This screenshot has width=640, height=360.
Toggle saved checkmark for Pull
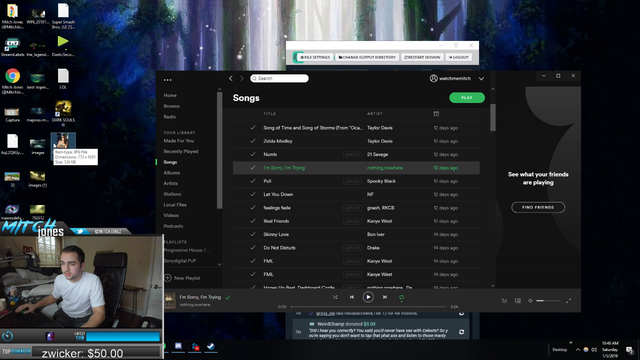253,181
